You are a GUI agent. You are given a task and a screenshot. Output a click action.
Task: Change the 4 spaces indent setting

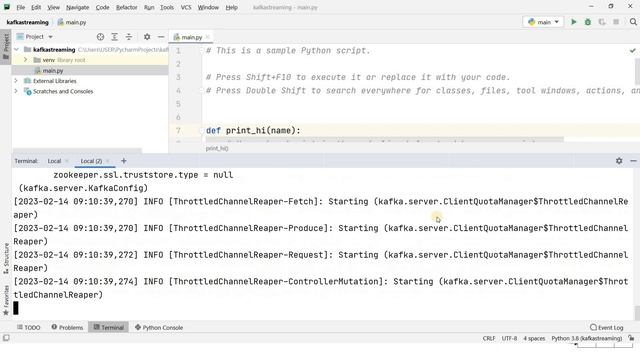534,338
